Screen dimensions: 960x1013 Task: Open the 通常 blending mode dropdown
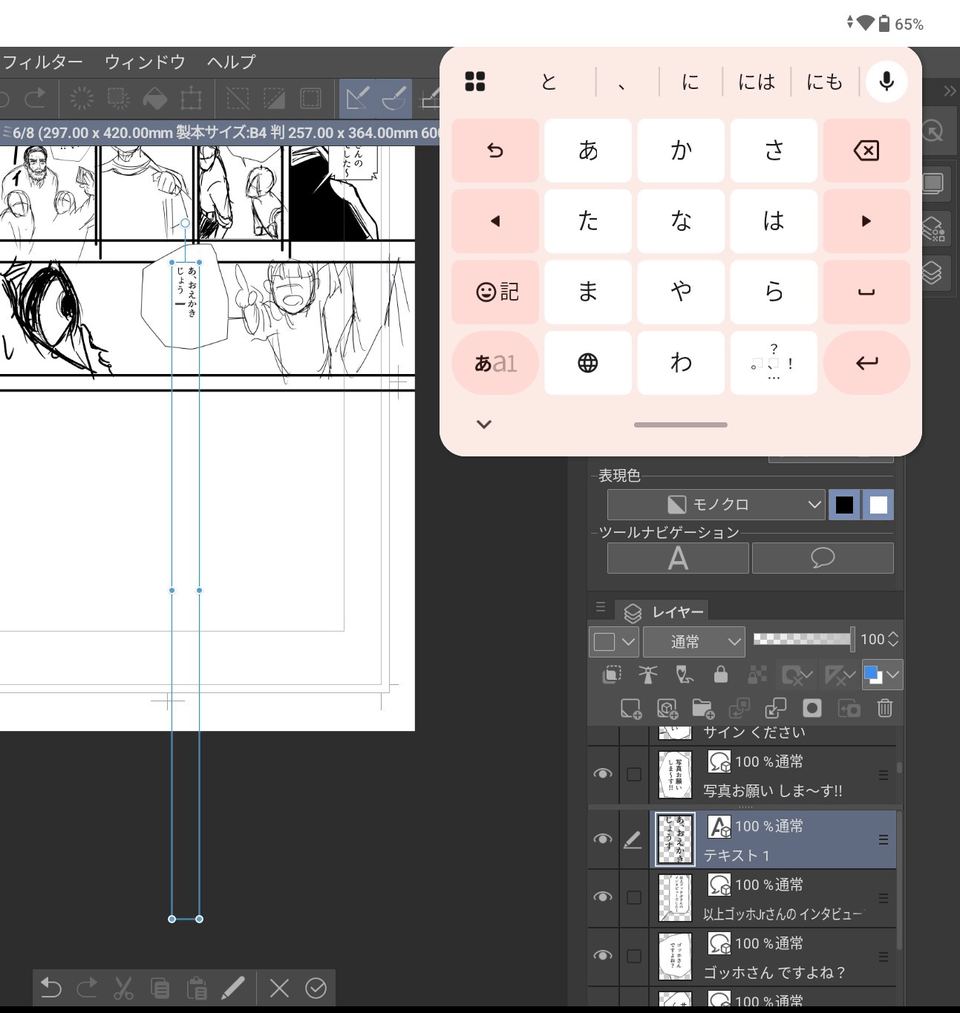[694, 642]
